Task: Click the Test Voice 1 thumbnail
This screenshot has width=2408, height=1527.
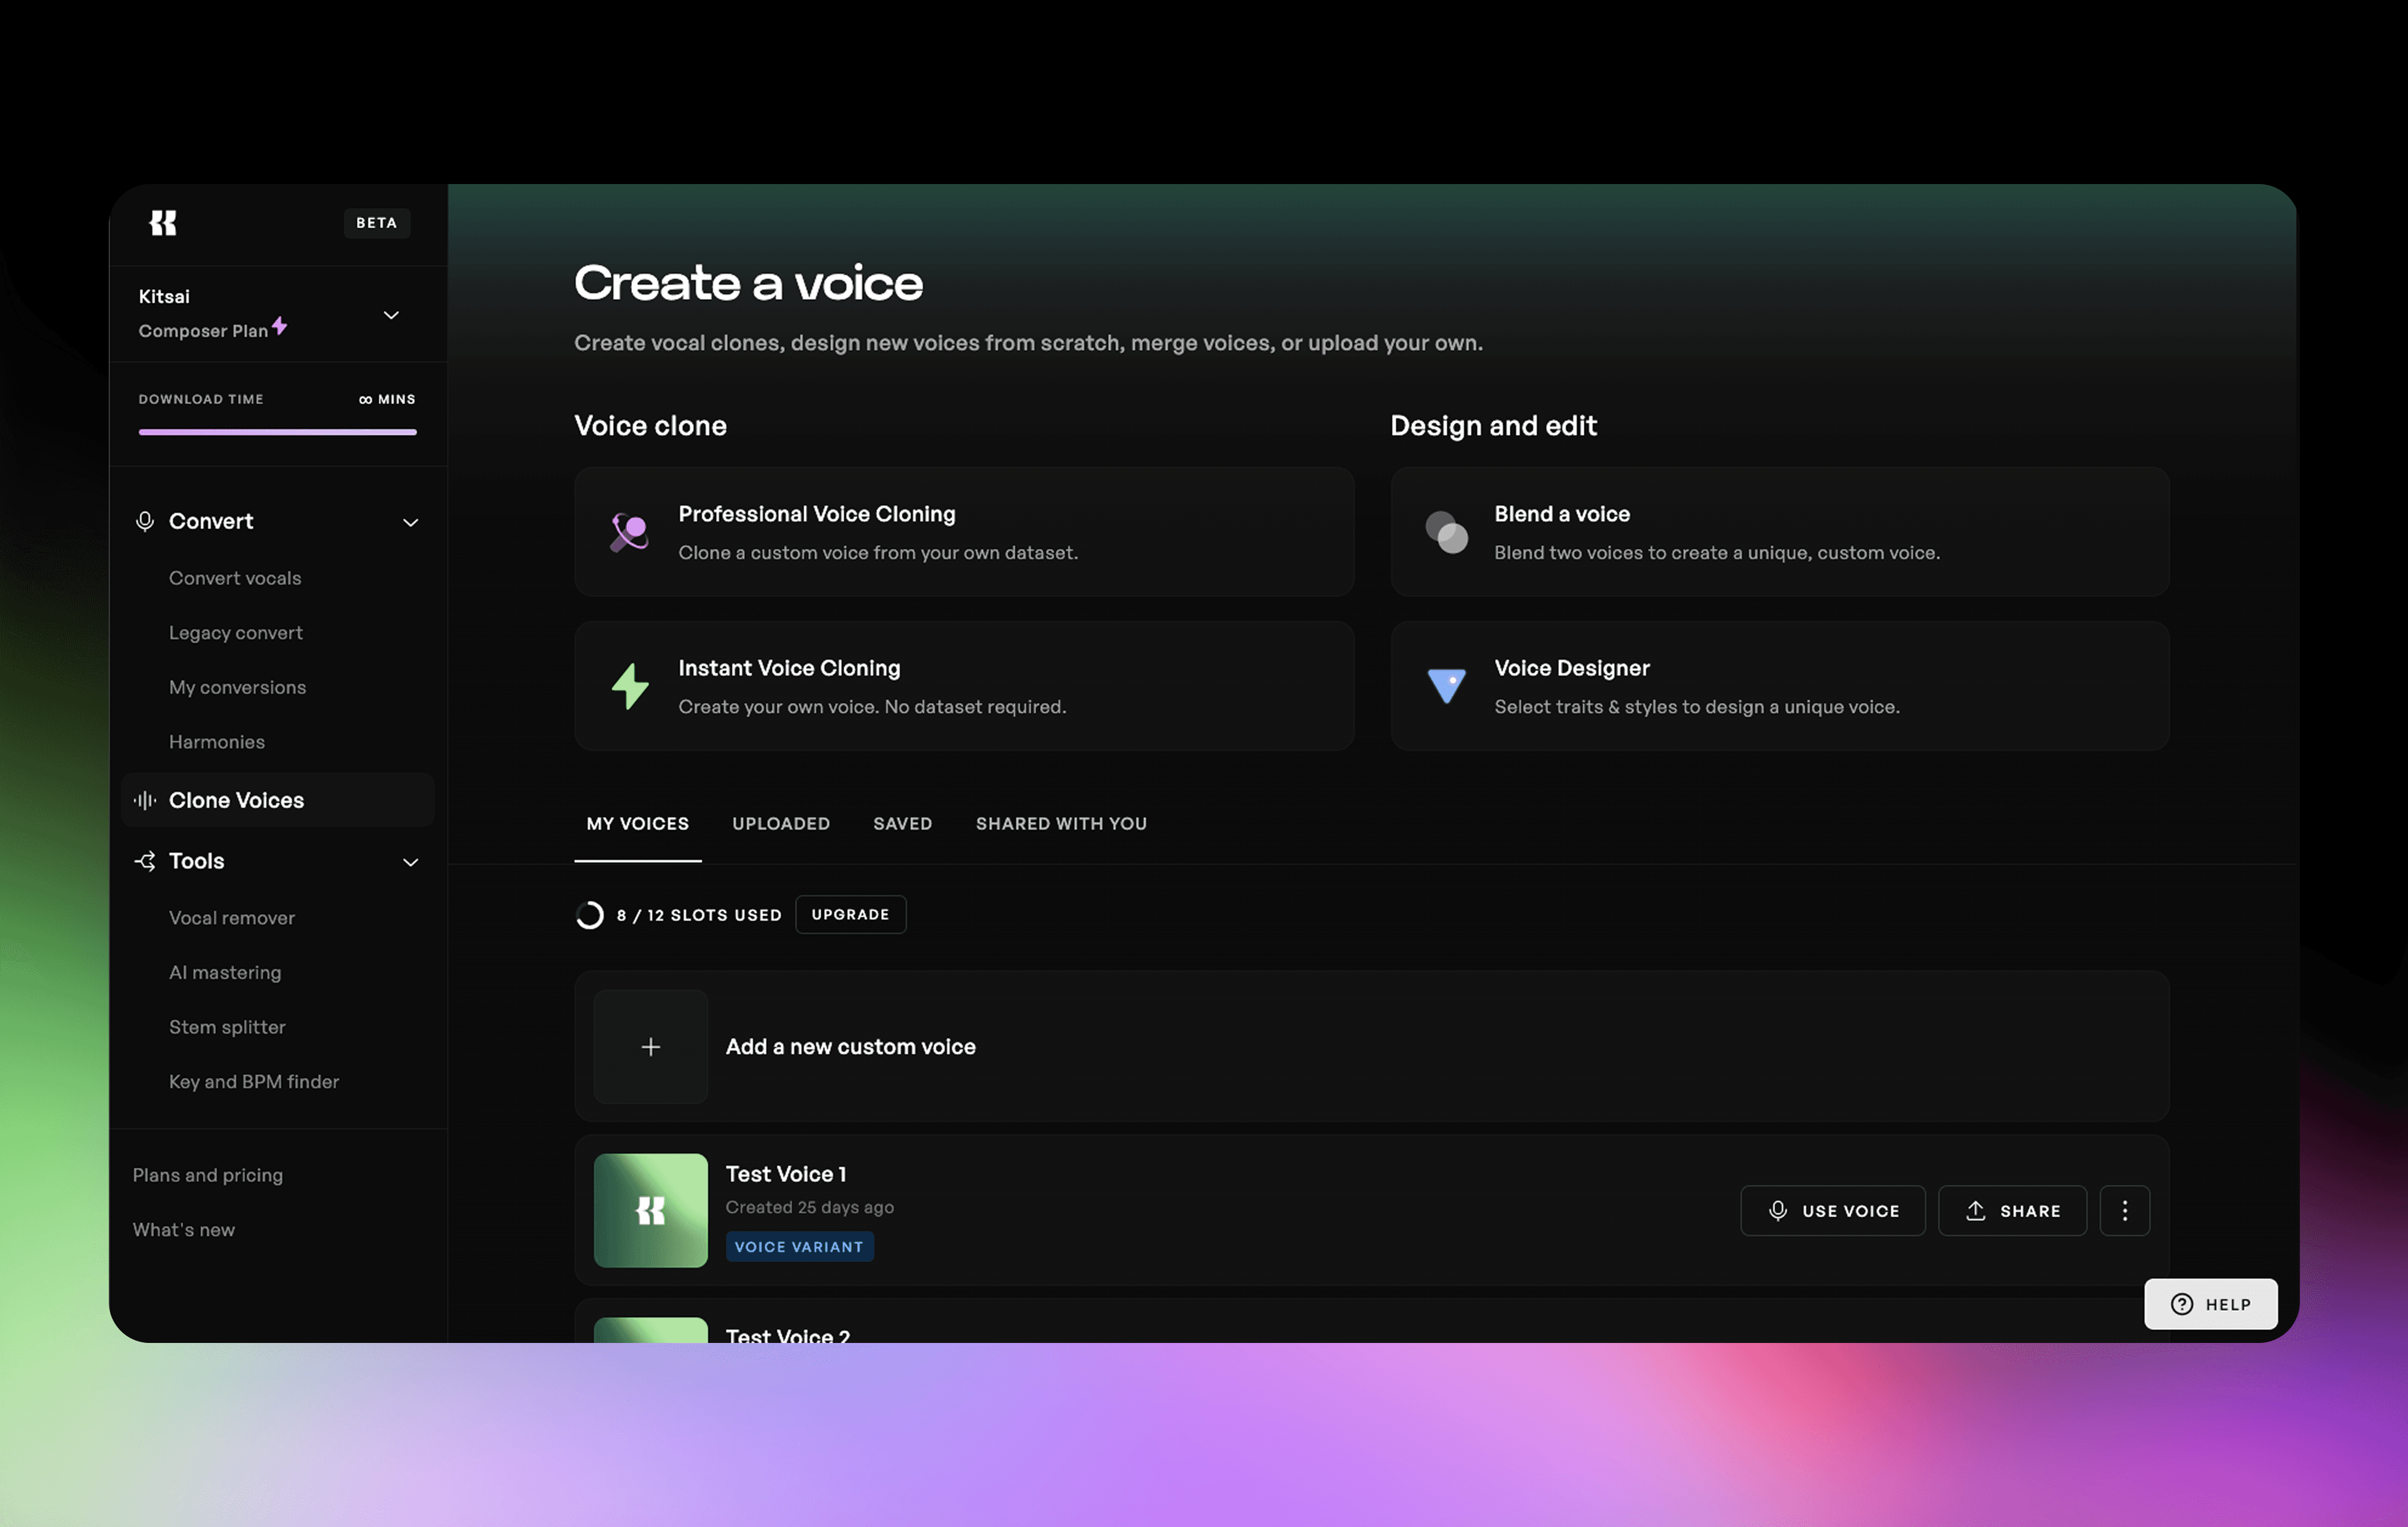Action: (x=651, y=1210)
